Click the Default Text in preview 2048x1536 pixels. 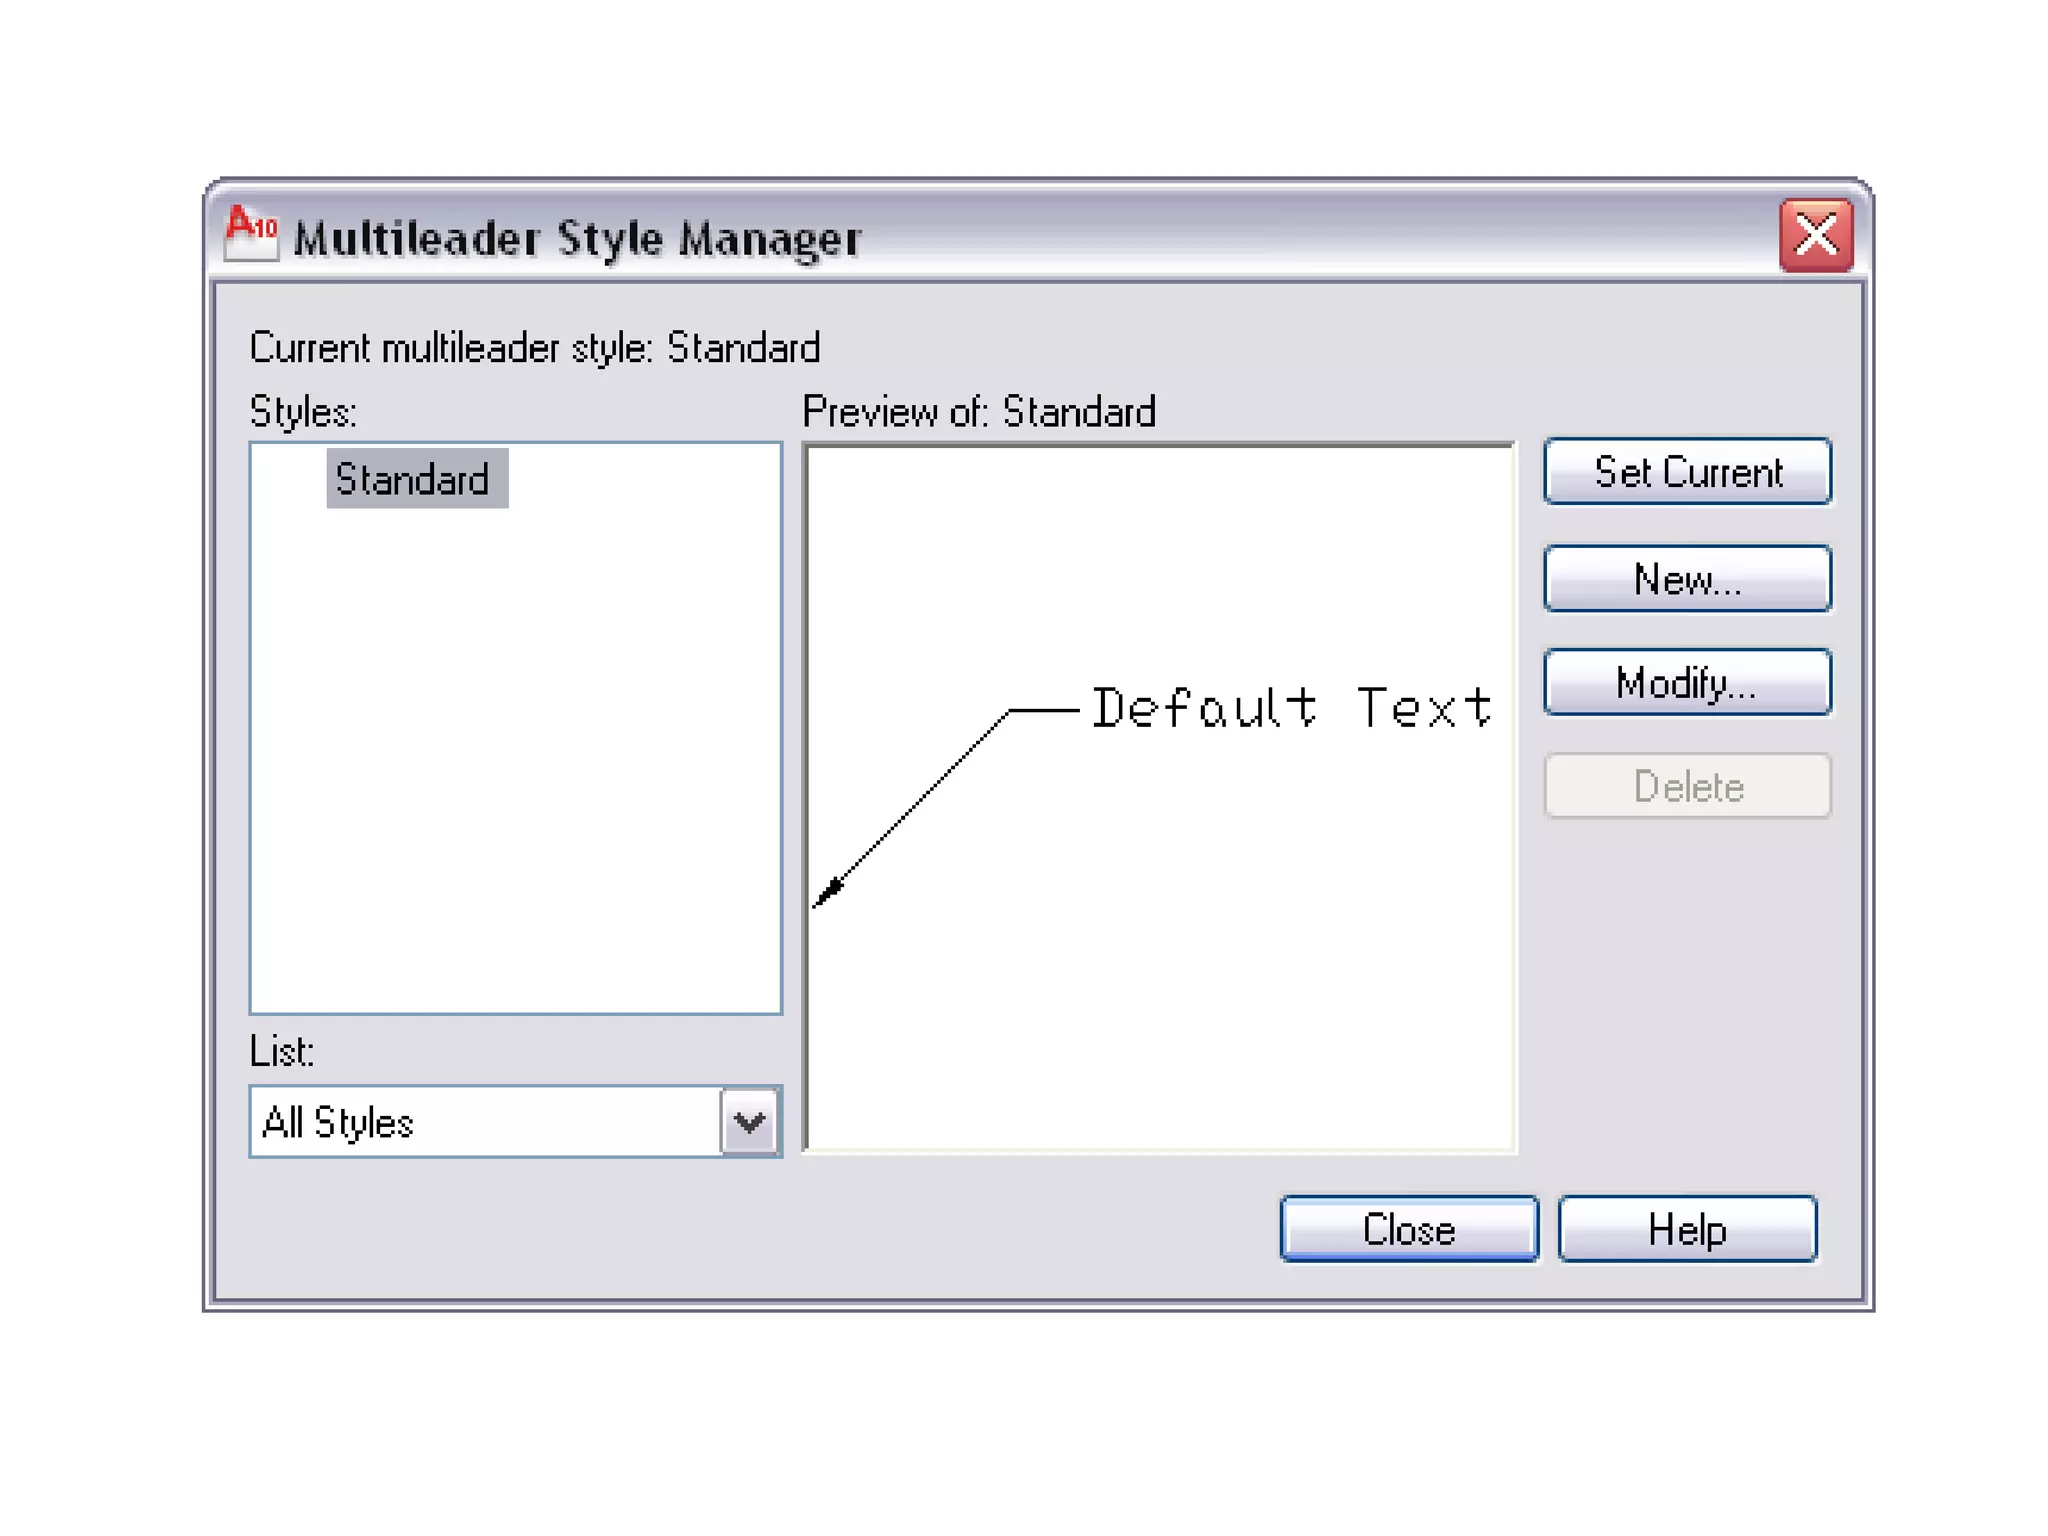point(1290,708)
